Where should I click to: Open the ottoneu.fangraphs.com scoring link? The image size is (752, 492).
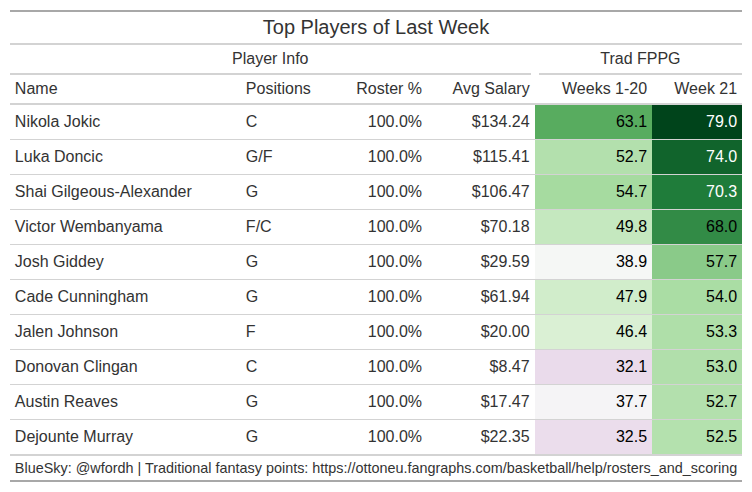coord(524,468)
